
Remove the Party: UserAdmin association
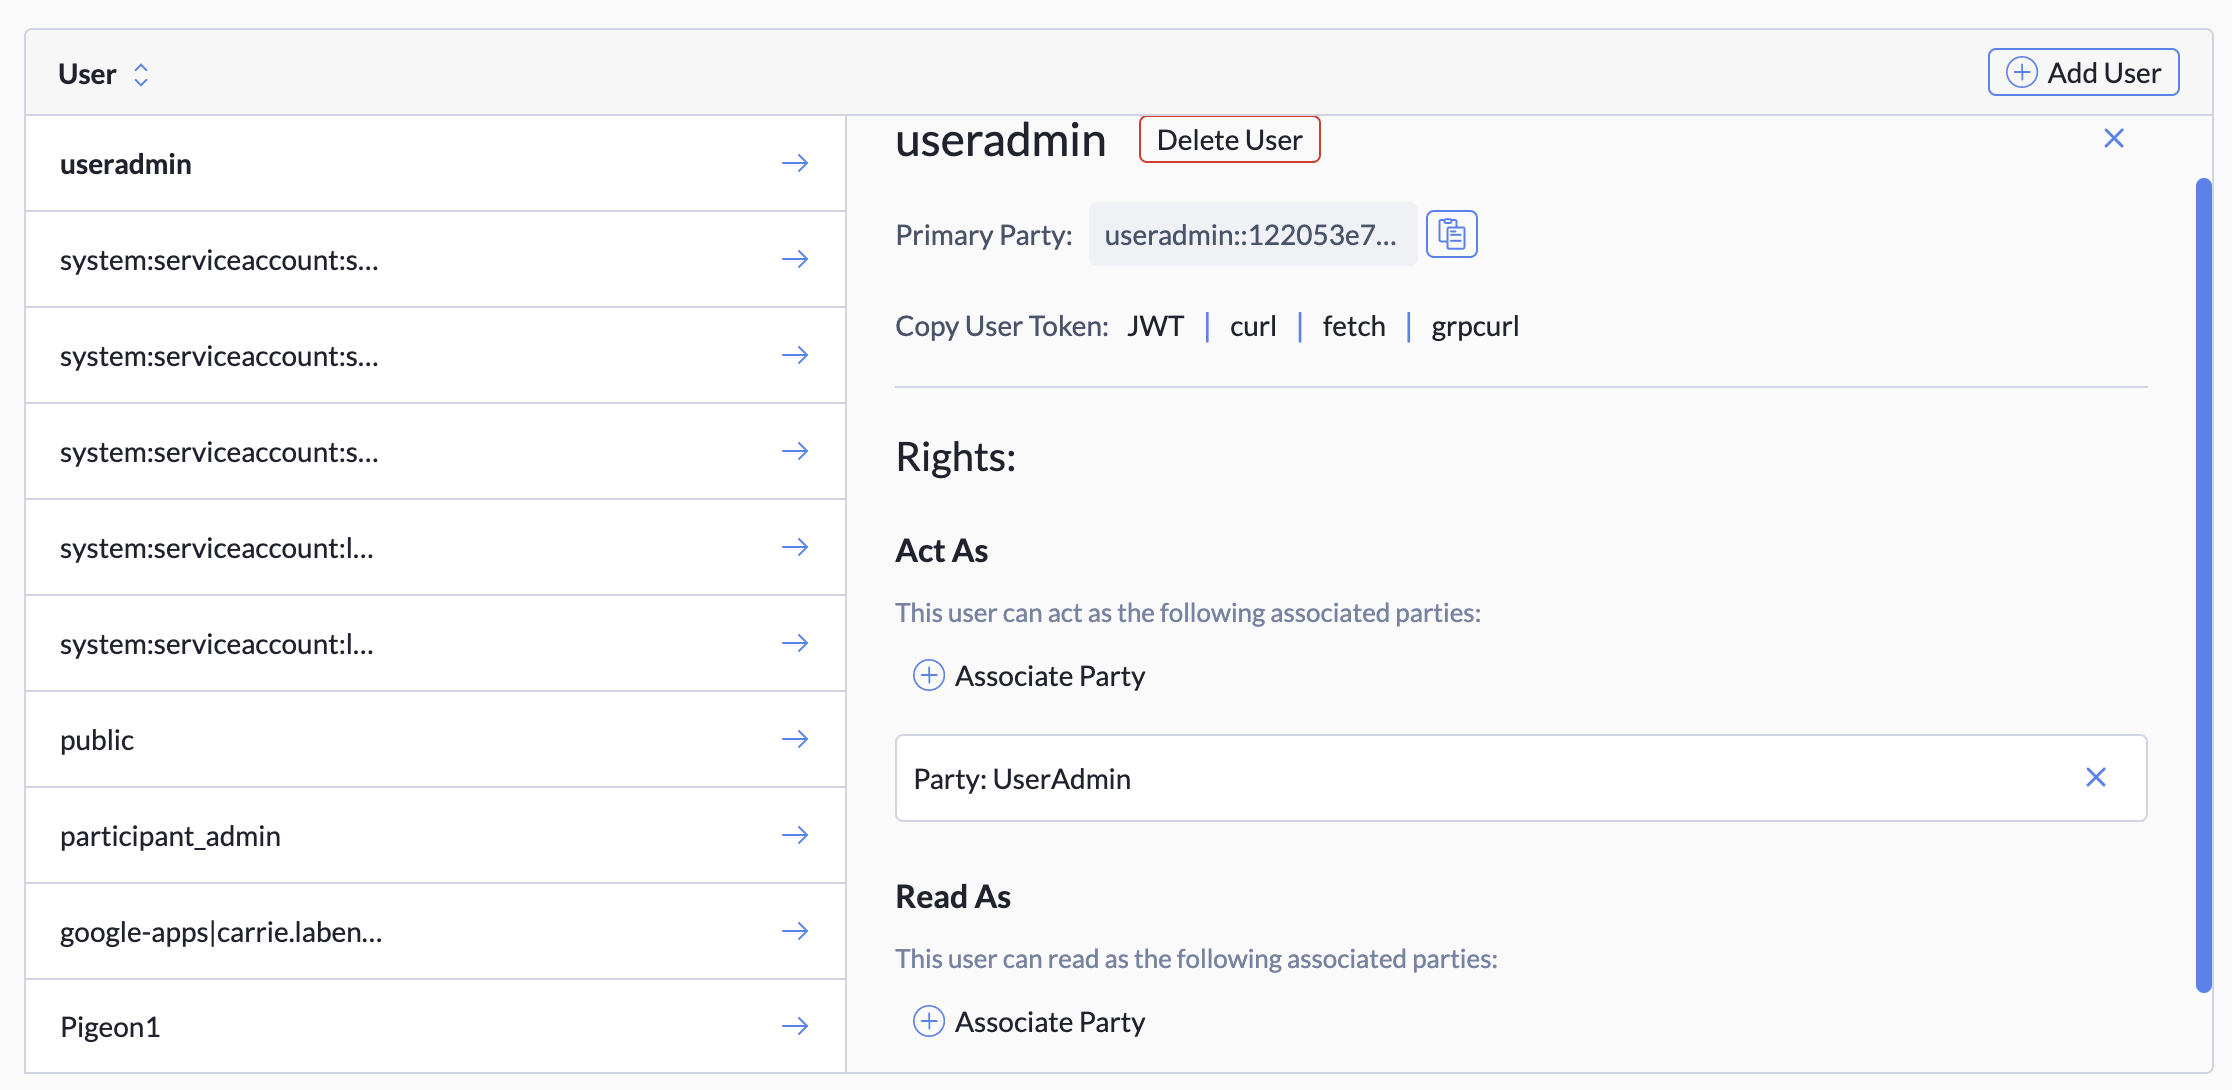[2096, 777]
